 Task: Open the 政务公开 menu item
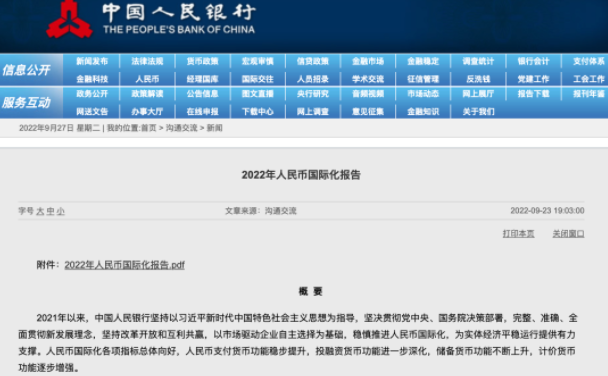[x=92, y=94]
